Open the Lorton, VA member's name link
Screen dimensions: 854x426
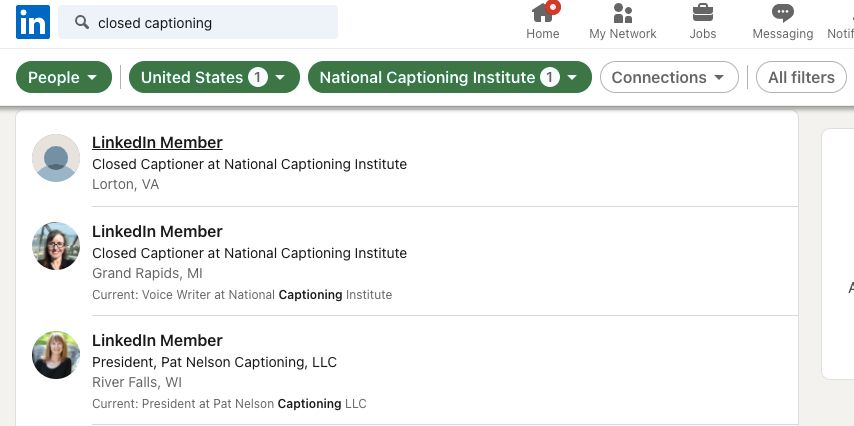157,143
